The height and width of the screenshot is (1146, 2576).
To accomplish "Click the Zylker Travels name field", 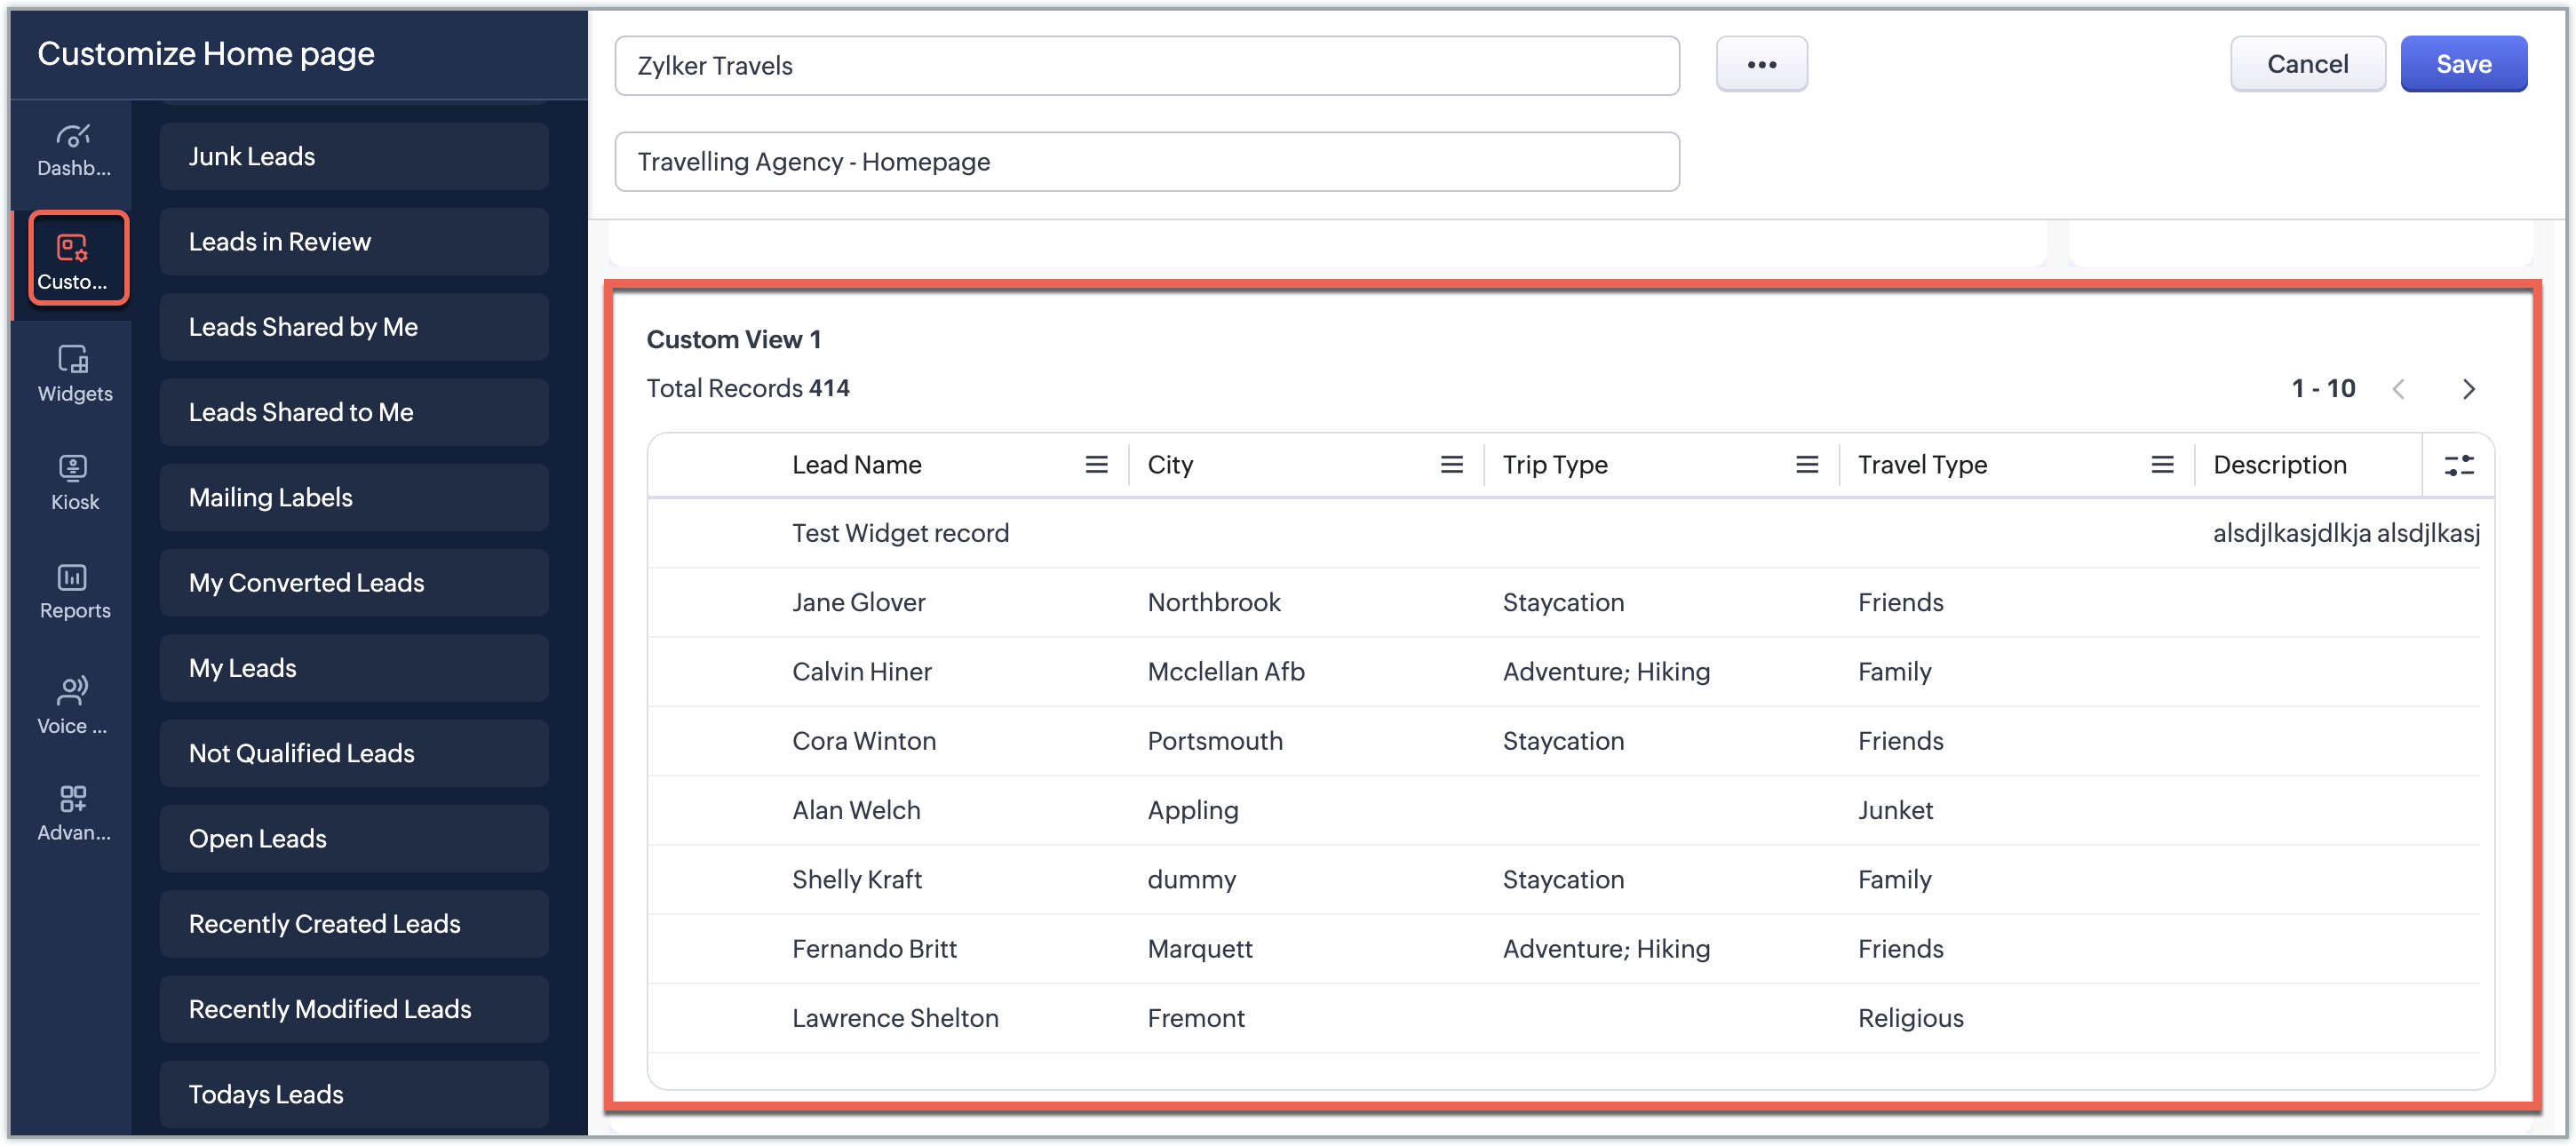I will click(1146, 66).
